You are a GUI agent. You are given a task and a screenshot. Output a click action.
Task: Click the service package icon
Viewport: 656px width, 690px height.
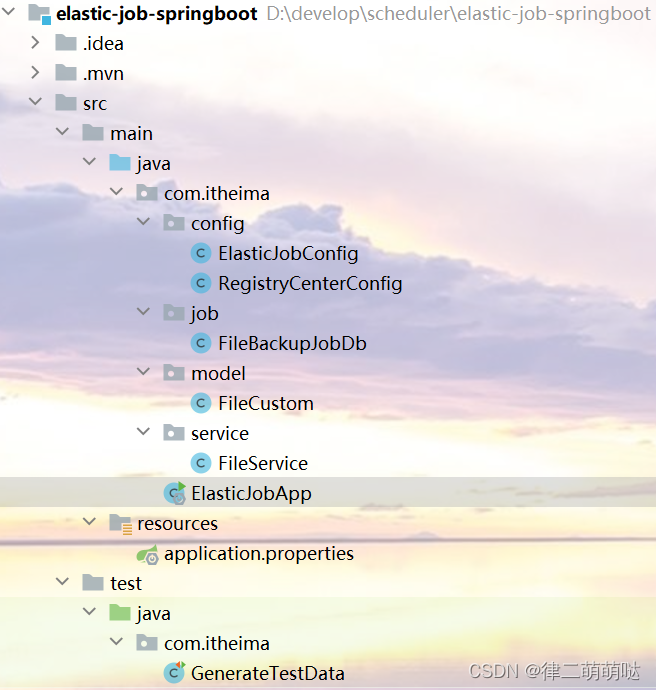174,433
